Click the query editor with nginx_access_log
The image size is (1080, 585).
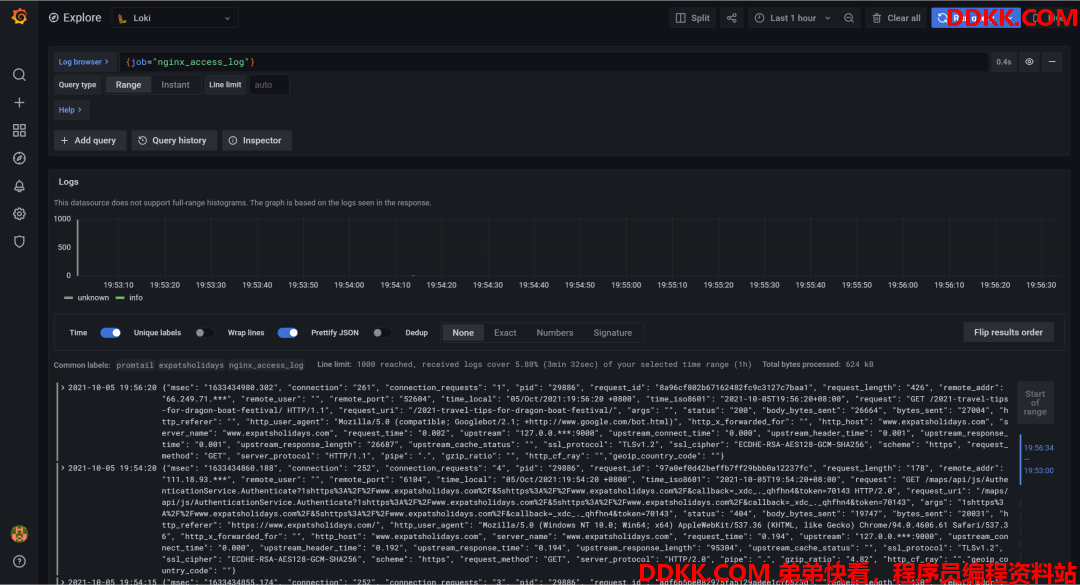click(554, 62)
